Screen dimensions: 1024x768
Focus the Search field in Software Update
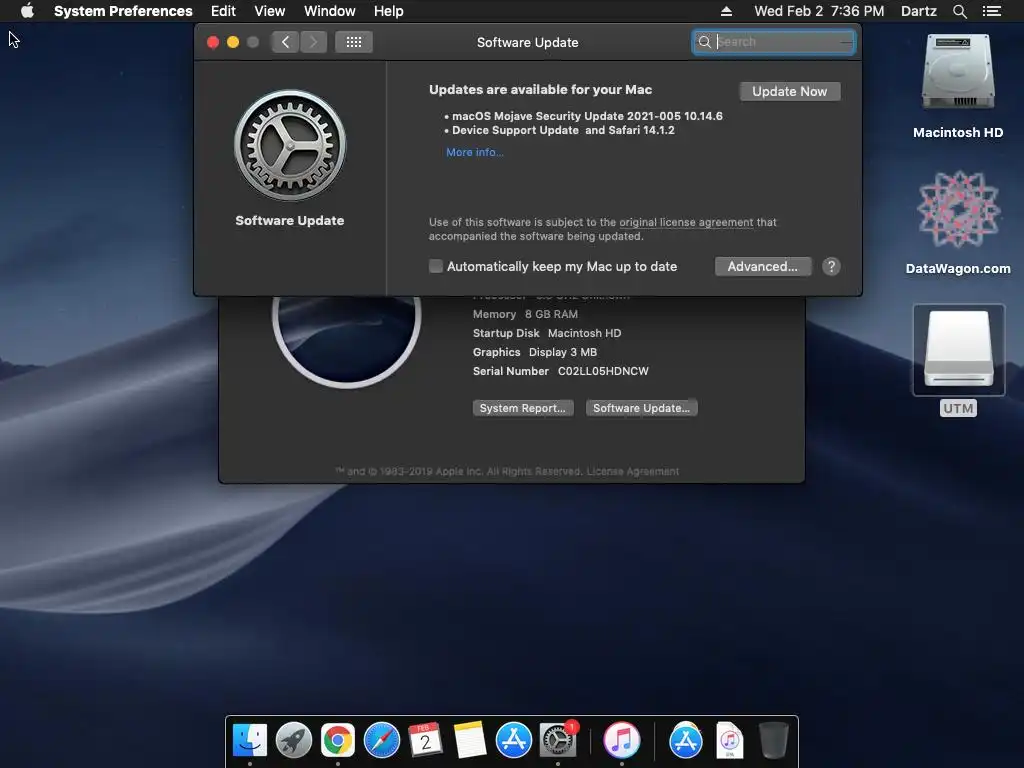click(773, 42)
